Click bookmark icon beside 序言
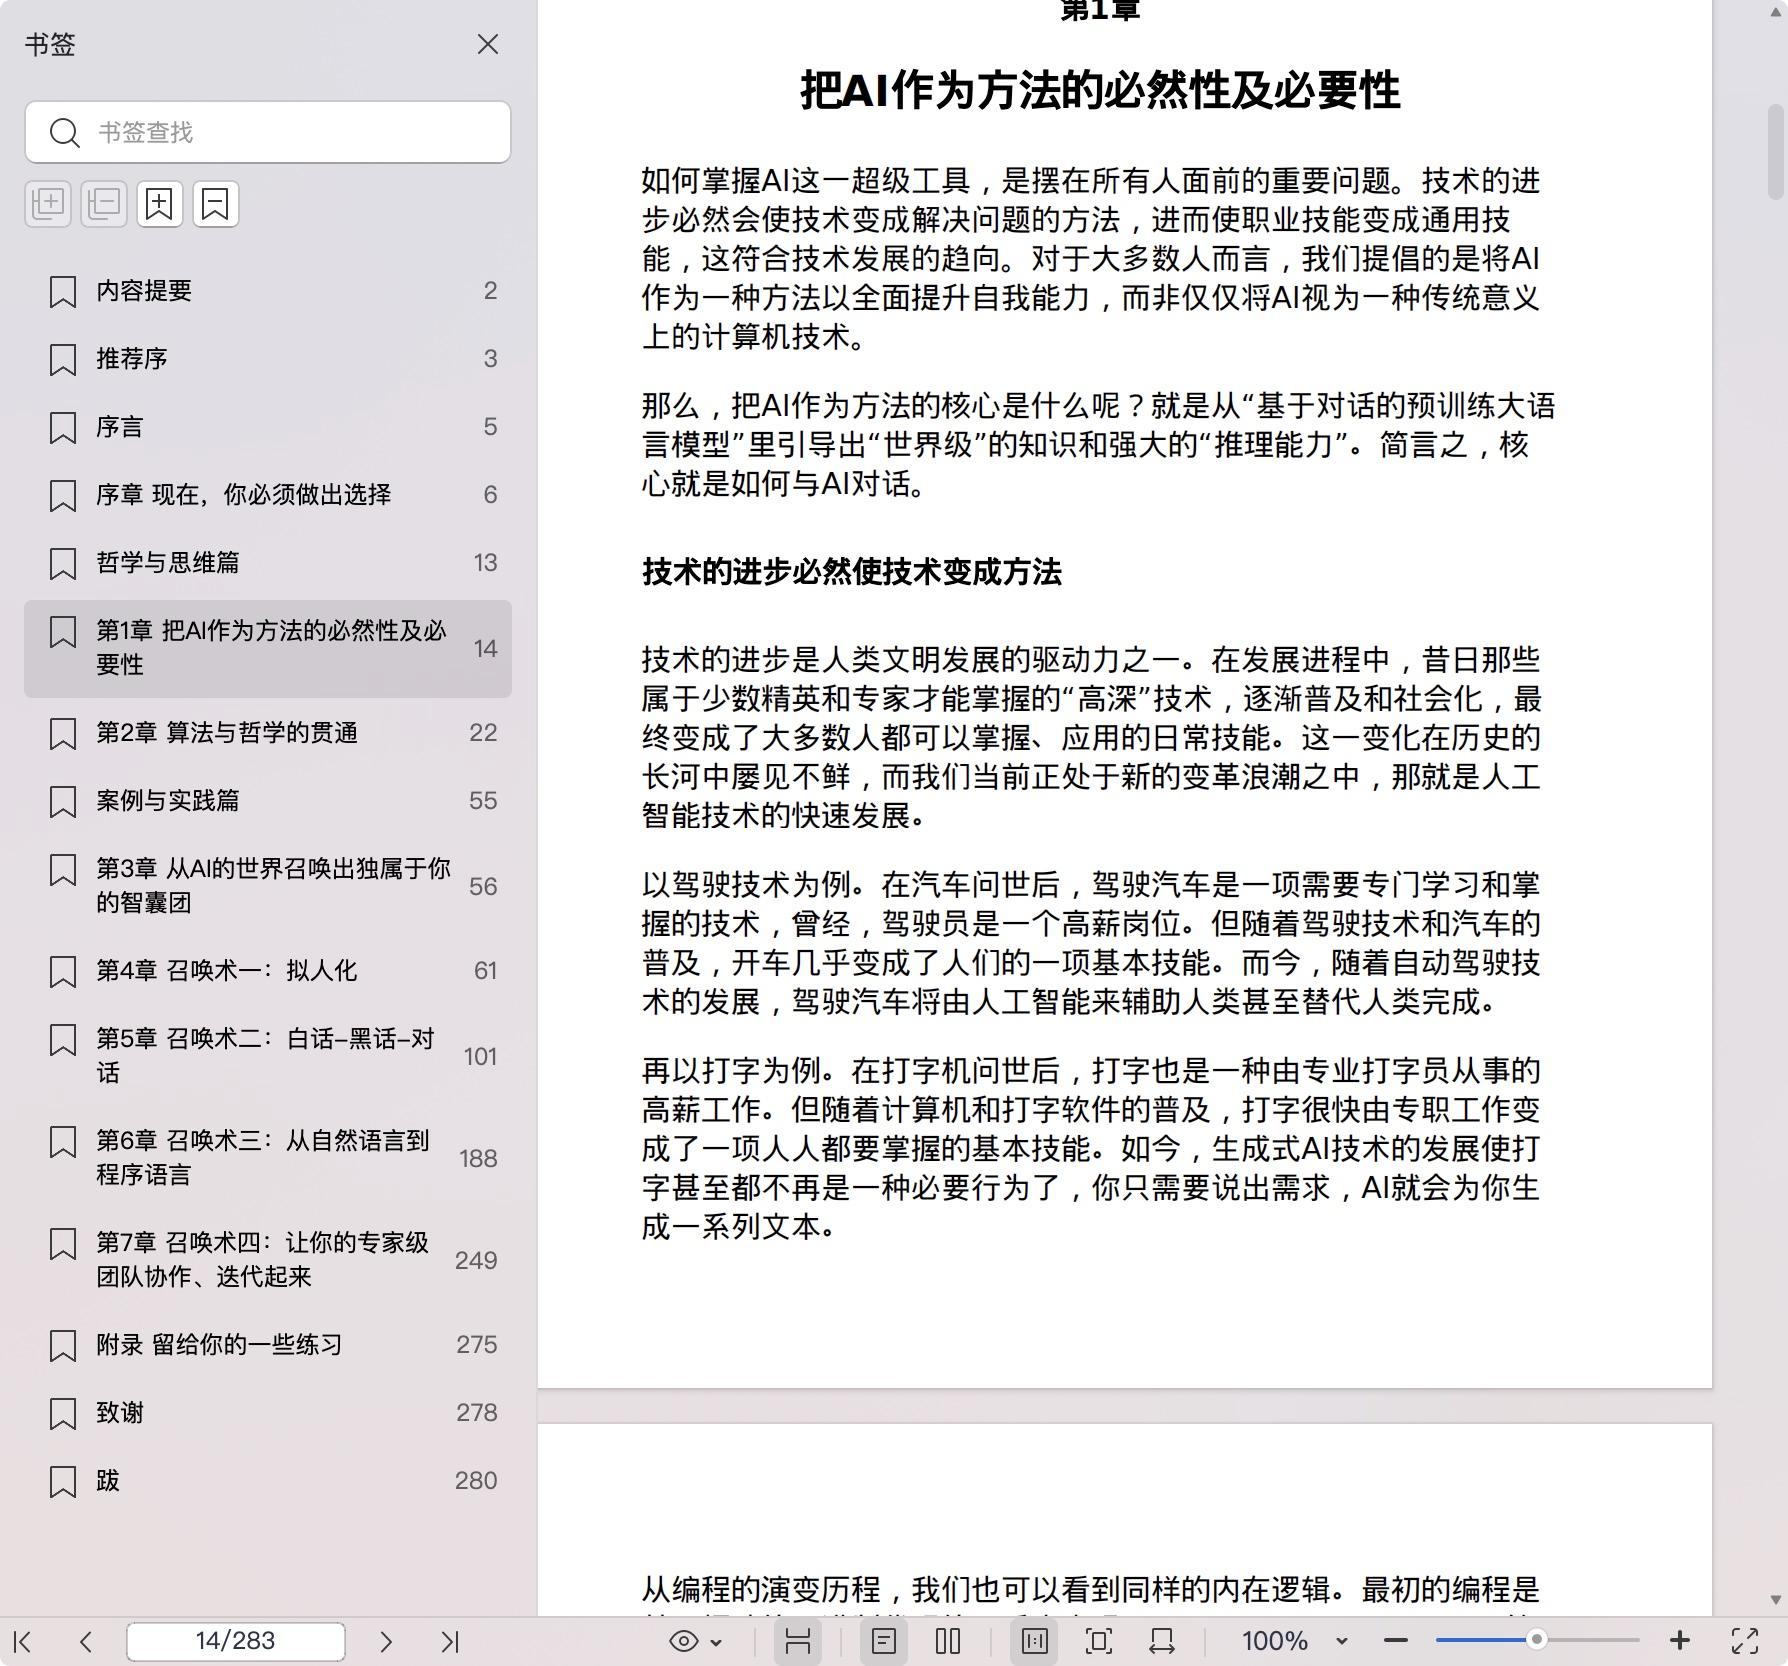This screenshot has width=1788, height=1666. pyautogui.click(x=63, y=428)
